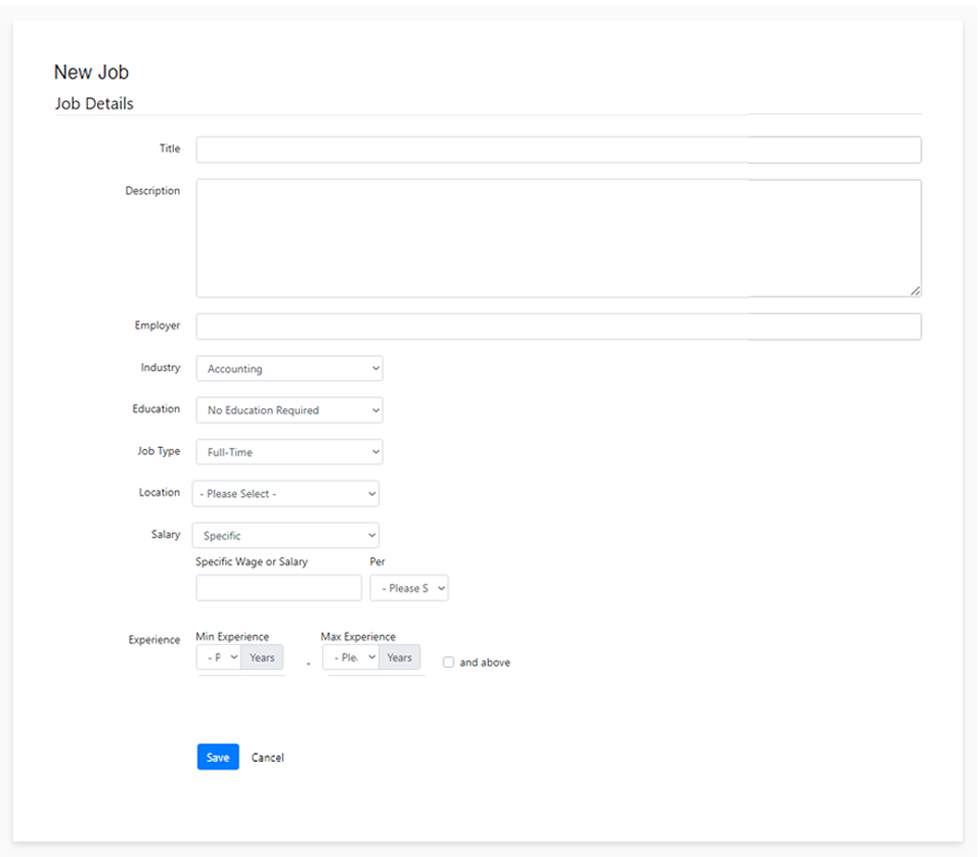Viewport: 979px width, 857px height.
Task: Click the Years tag beside Max Experience
Action: tap(399, 658)
